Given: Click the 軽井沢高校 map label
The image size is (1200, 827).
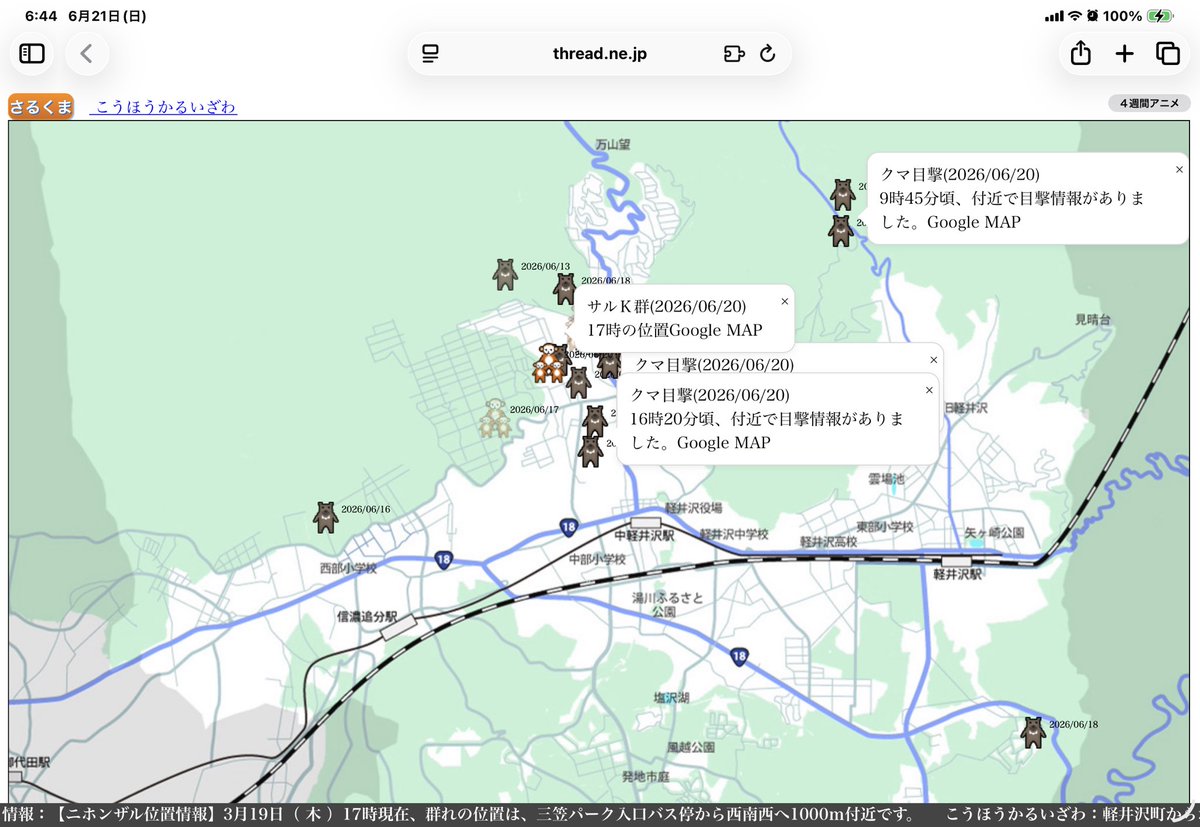Looking at the screenshot, I should [x=828, y=541].
